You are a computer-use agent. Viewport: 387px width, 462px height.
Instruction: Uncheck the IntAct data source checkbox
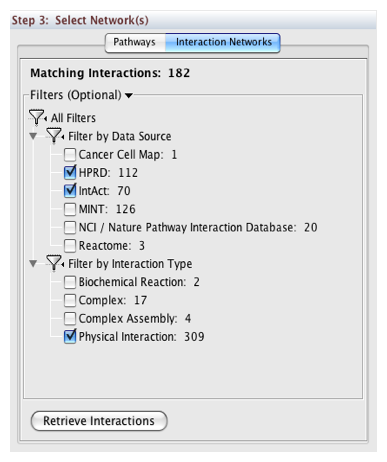coord(70,191)
